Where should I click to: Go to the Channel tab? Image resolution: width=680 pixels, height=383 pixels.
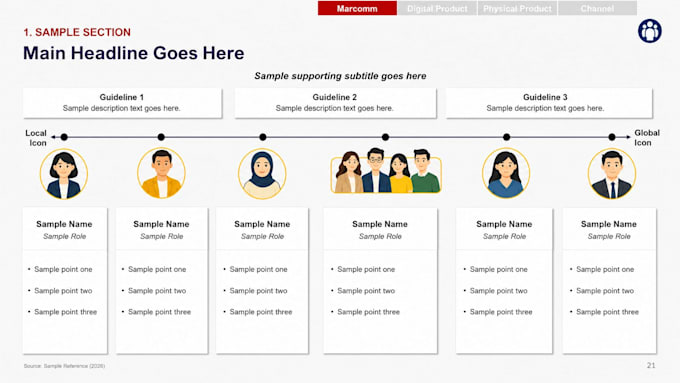(597, 8)
